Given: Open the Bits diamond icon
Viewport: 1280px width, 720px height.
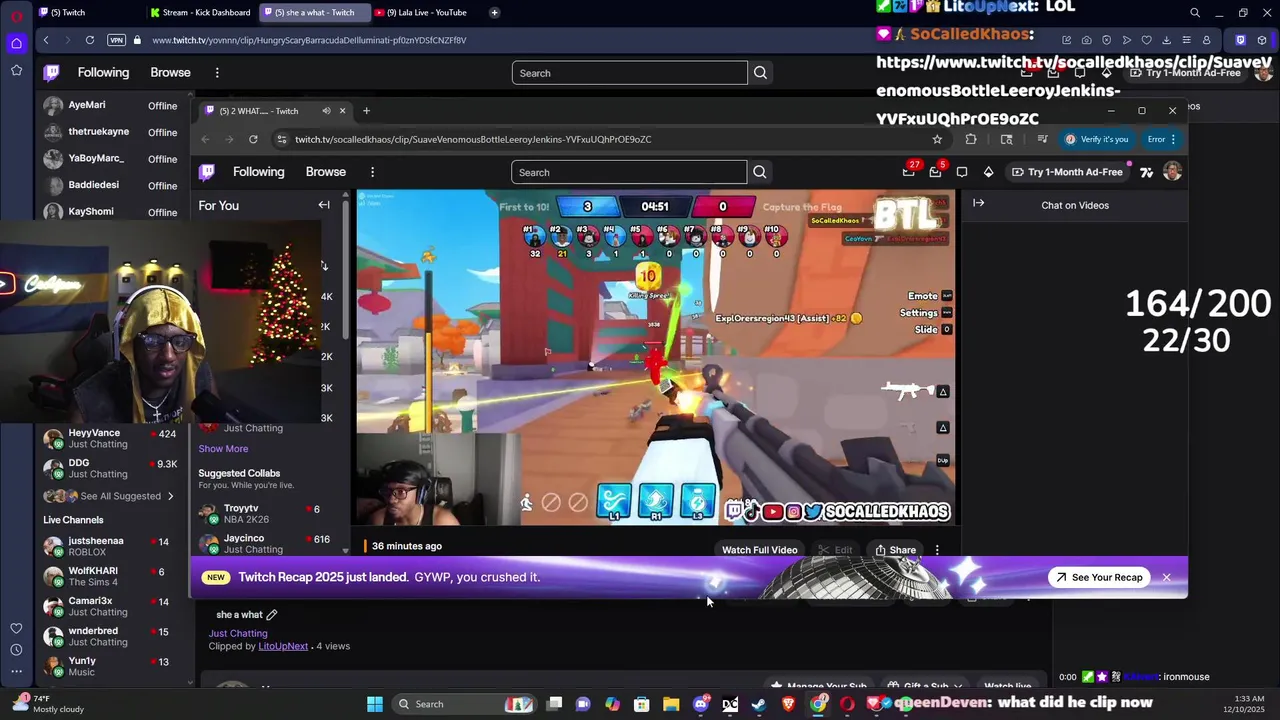Looking at the screenshot, I should (x=989, y=172).
